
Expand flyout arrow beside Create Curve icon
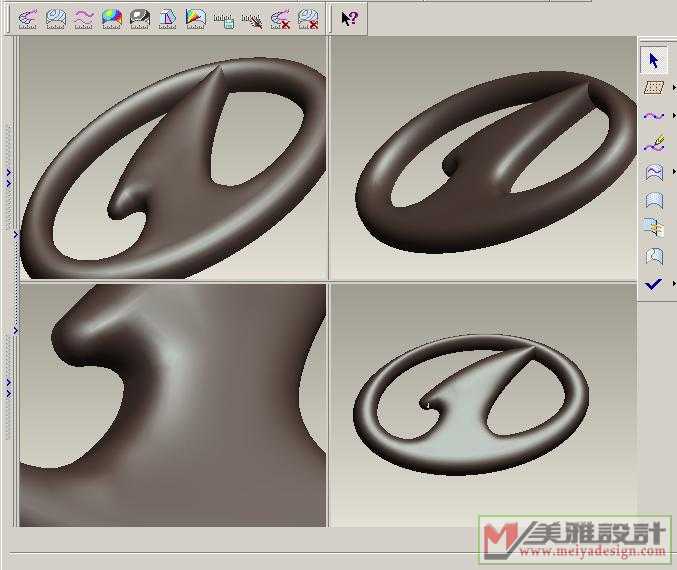pyautogui.click(x=674, y=116)
